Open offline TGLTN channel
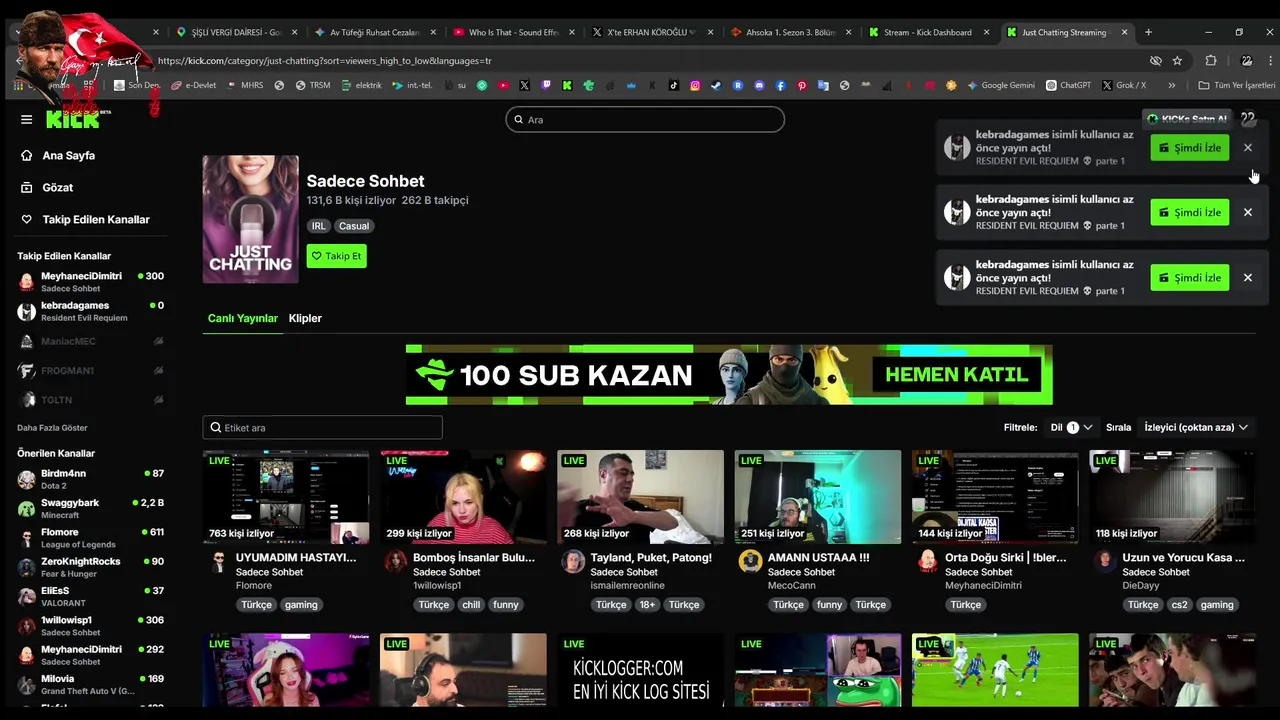Image resolution: width=1280 pixels, height=720 pixels. coord(90,400)
